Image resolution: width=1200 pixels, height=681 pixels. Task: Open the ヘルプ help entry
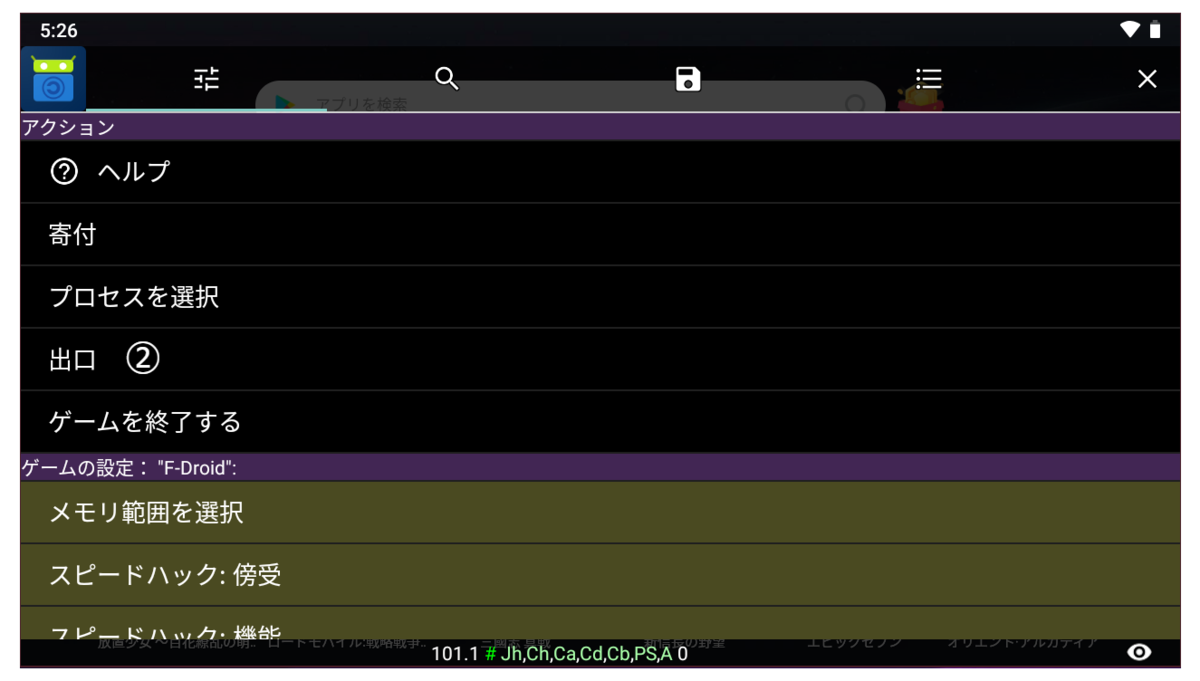(x=600, y=172)
